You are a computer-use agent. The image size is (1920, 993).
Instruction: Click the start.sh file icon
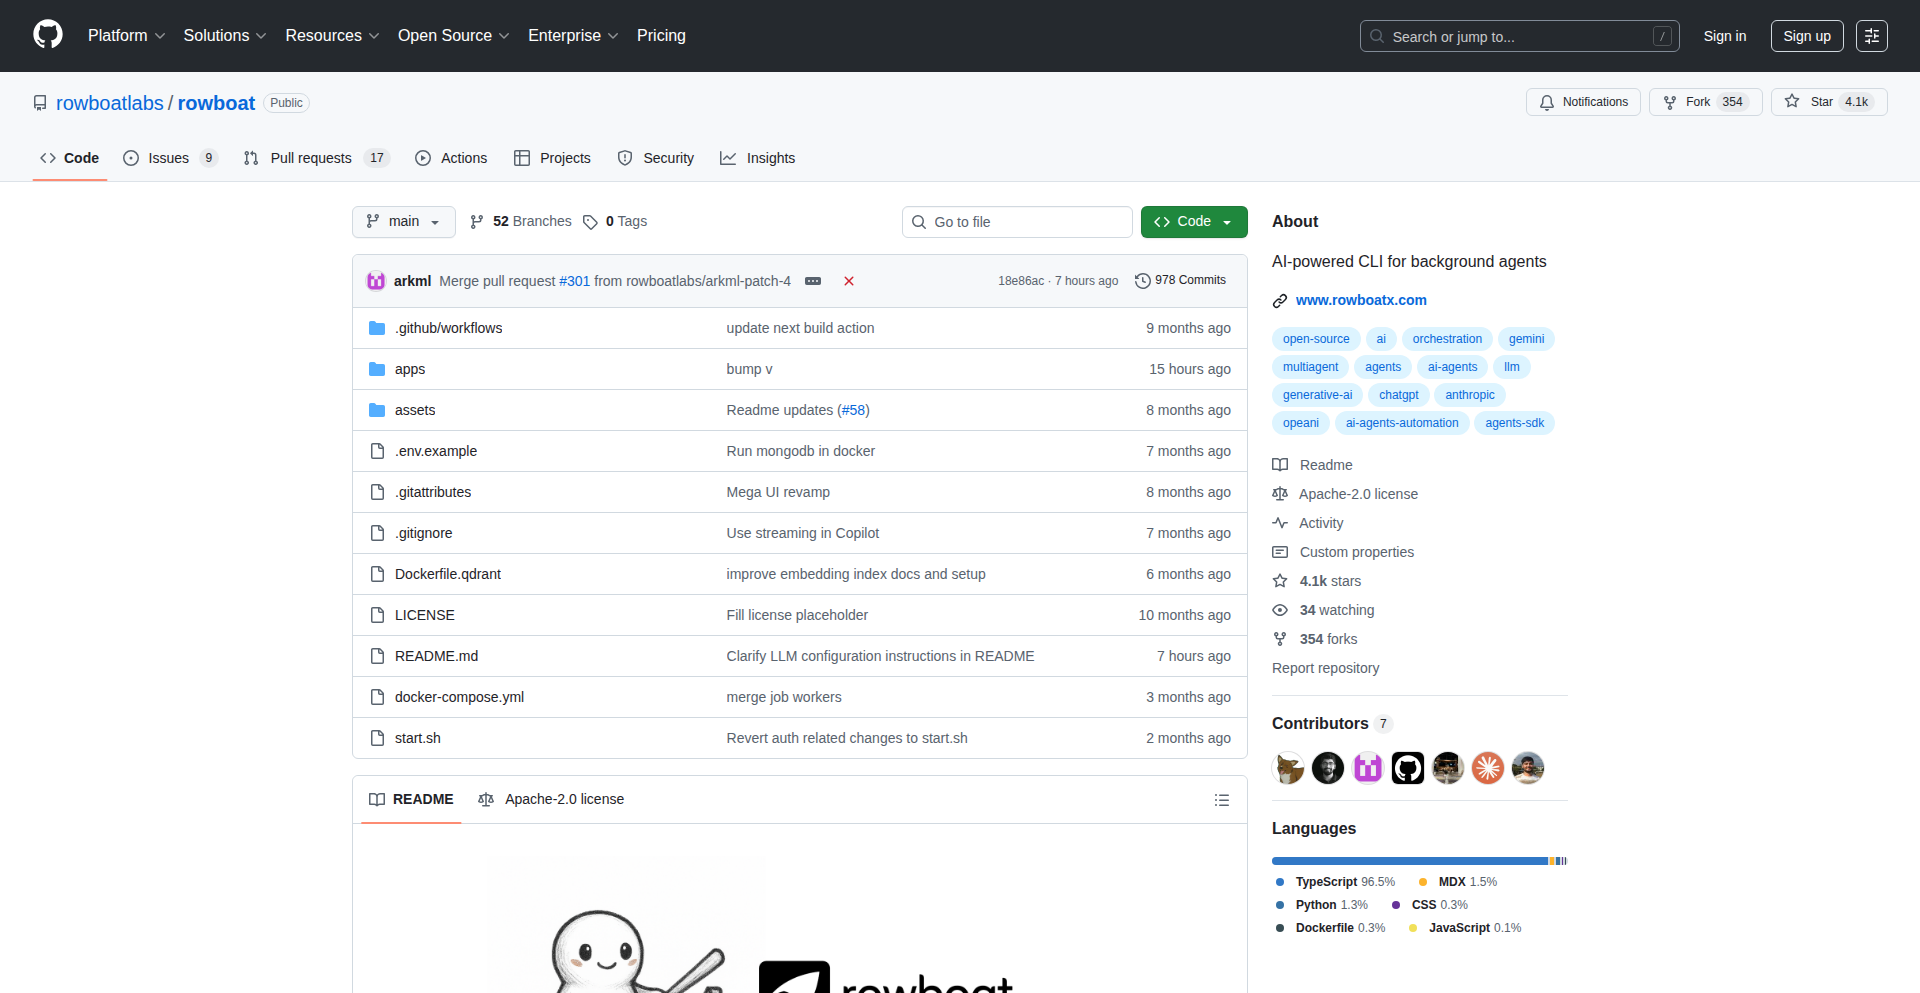(377, 738)
